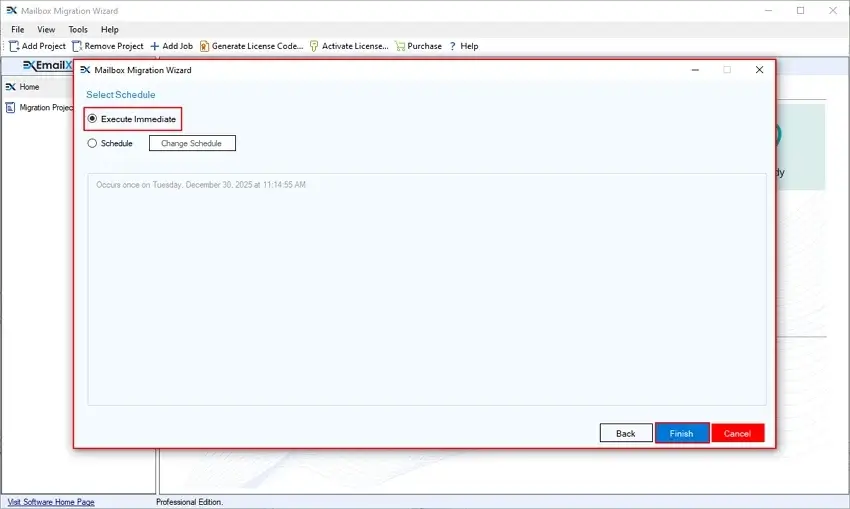Select the Schedule radio option

pyautogui.click(x=92, y=143)
